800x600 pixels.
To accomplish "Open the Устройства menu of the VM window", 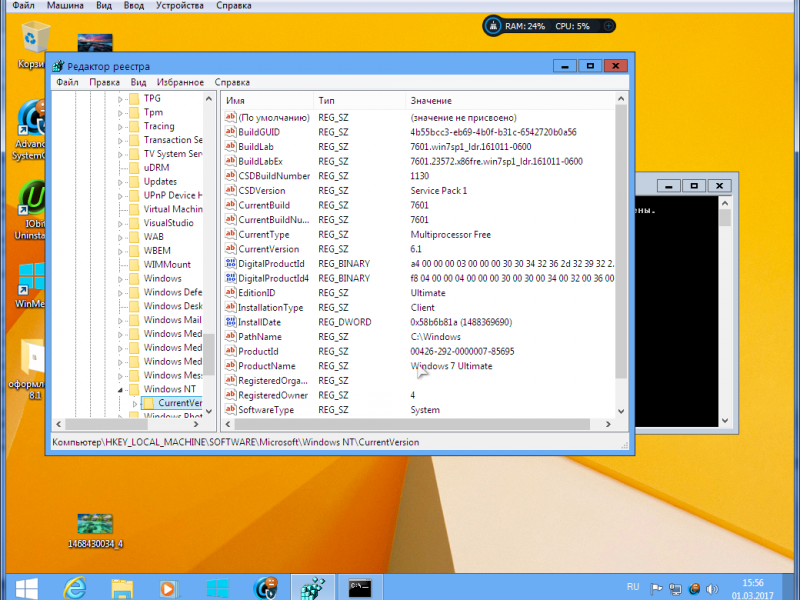I will tap(180, 6).
